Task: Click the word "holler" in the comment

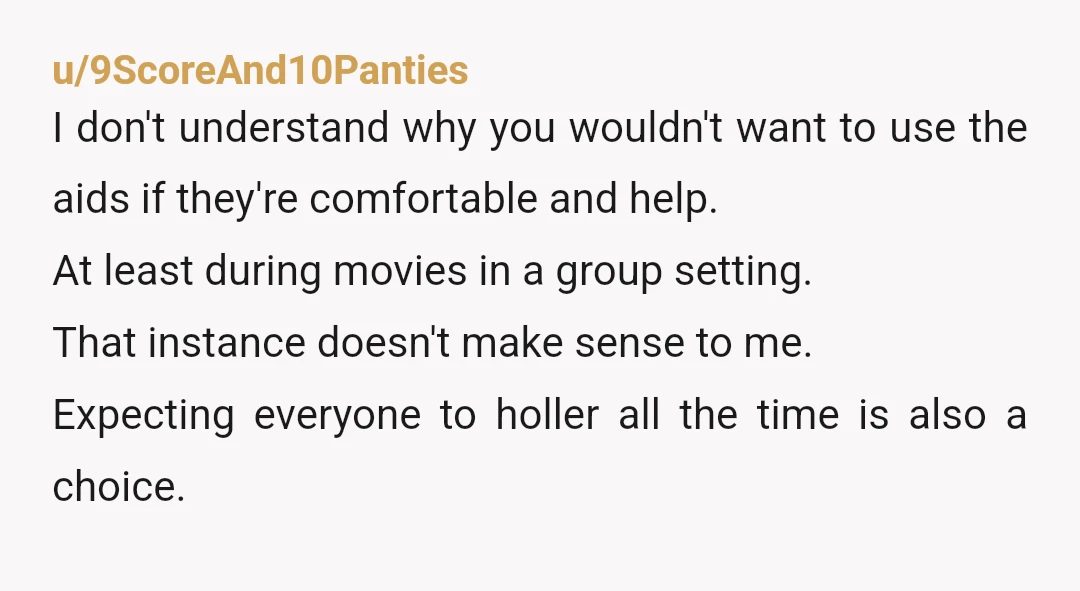Action: click(548, 415)
